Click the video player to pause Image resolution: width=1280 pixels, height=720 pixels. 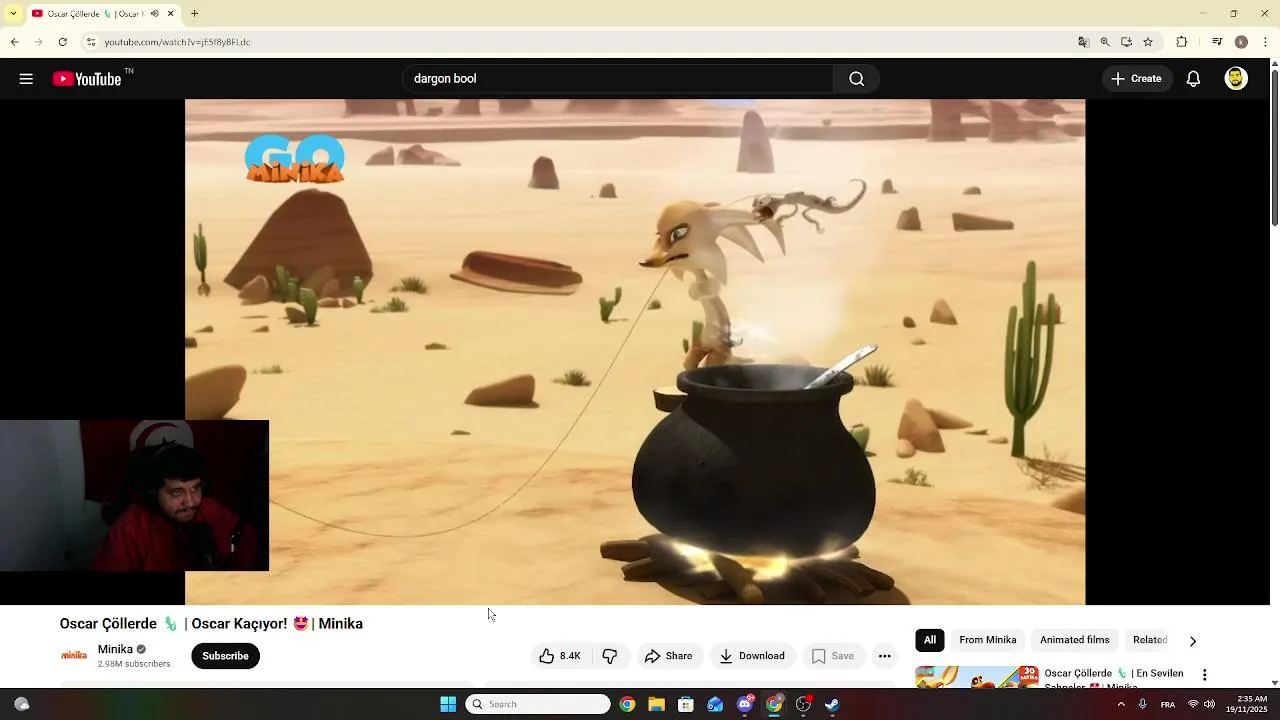[635, 352]
